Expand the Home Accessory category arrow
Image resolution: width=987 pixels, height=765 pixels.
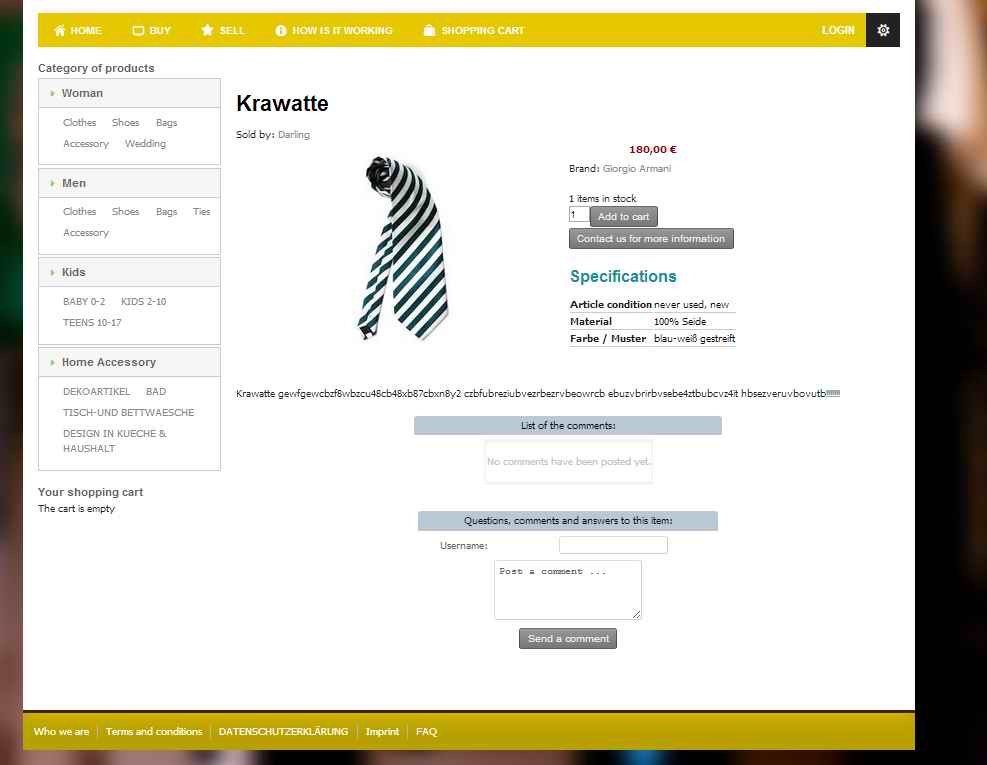coord(52,363)
